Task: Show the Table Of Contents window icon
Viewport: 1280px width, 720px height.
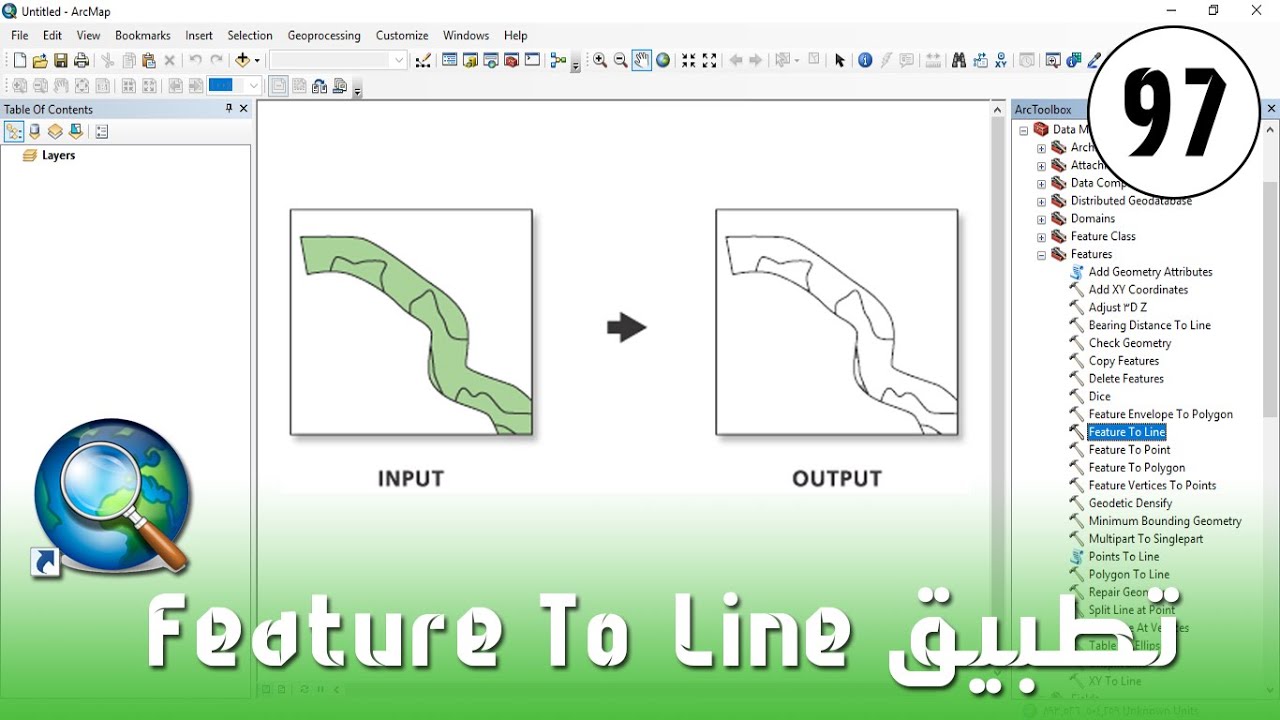Action: click(x=449, y=61)
